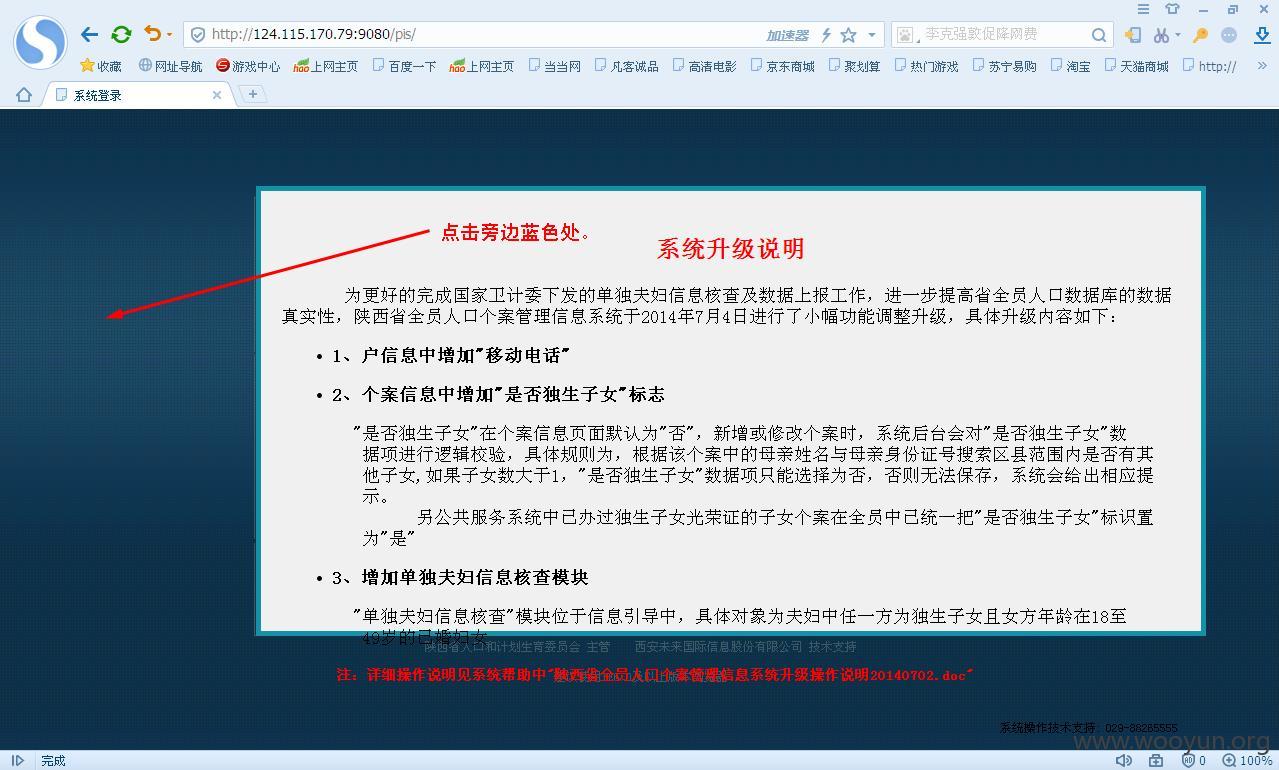Image resolution: width=1279 pixels, height=770 pixels.
Task: Open the first 上网主页 bookmark
Action: (x=326, y=66)
